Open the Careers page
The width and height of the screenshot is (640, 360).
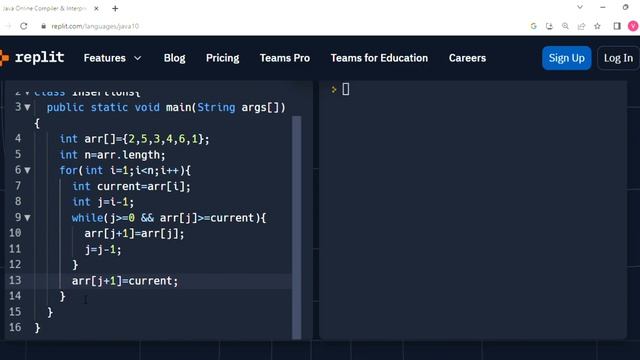467,58
